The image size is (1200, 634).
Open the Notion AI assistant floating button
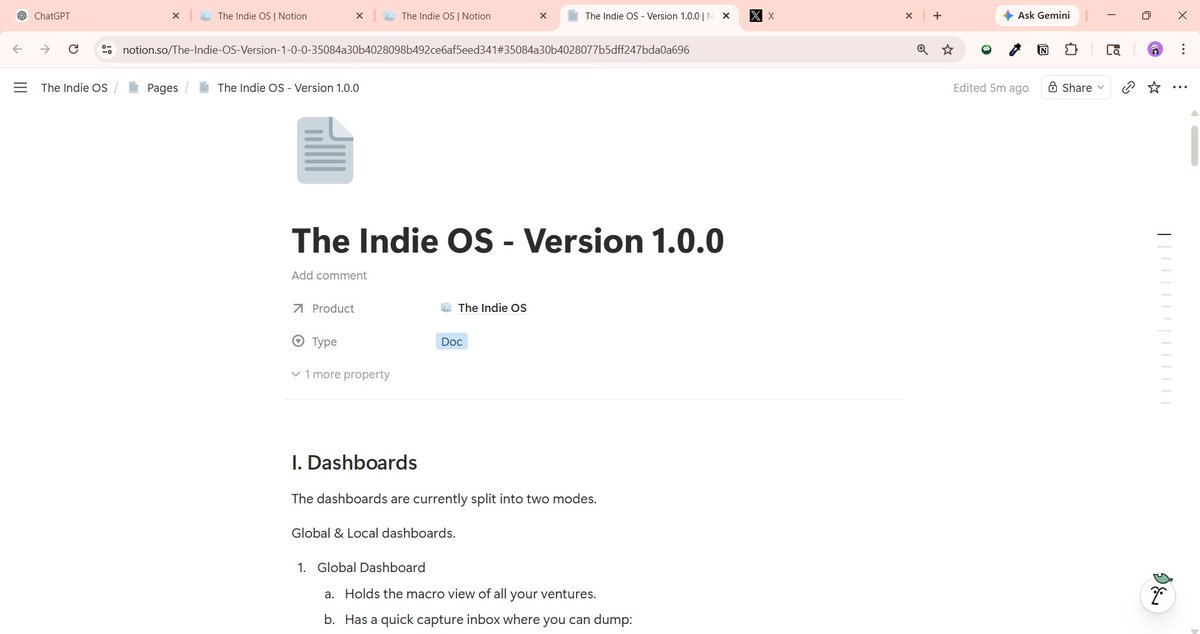click(1157, 594)
